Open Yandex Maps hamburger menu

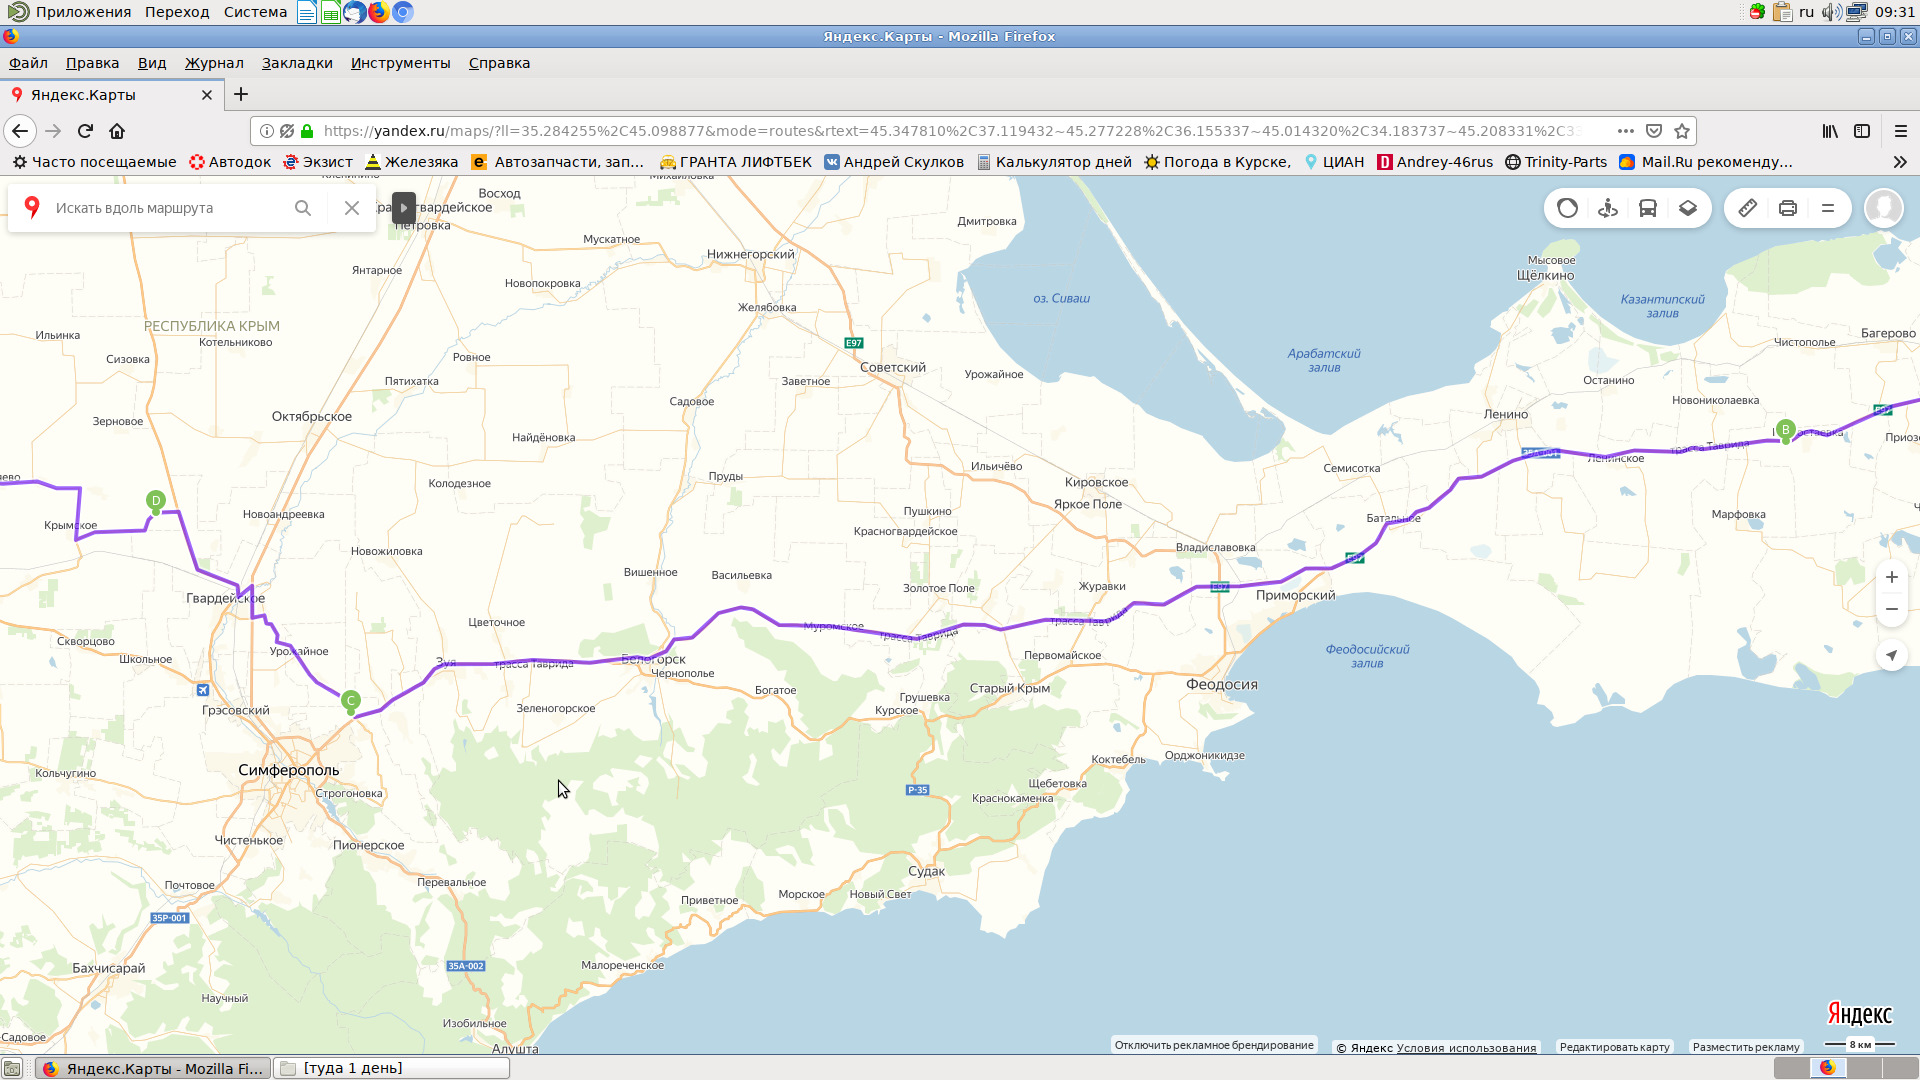point(1828,208)
